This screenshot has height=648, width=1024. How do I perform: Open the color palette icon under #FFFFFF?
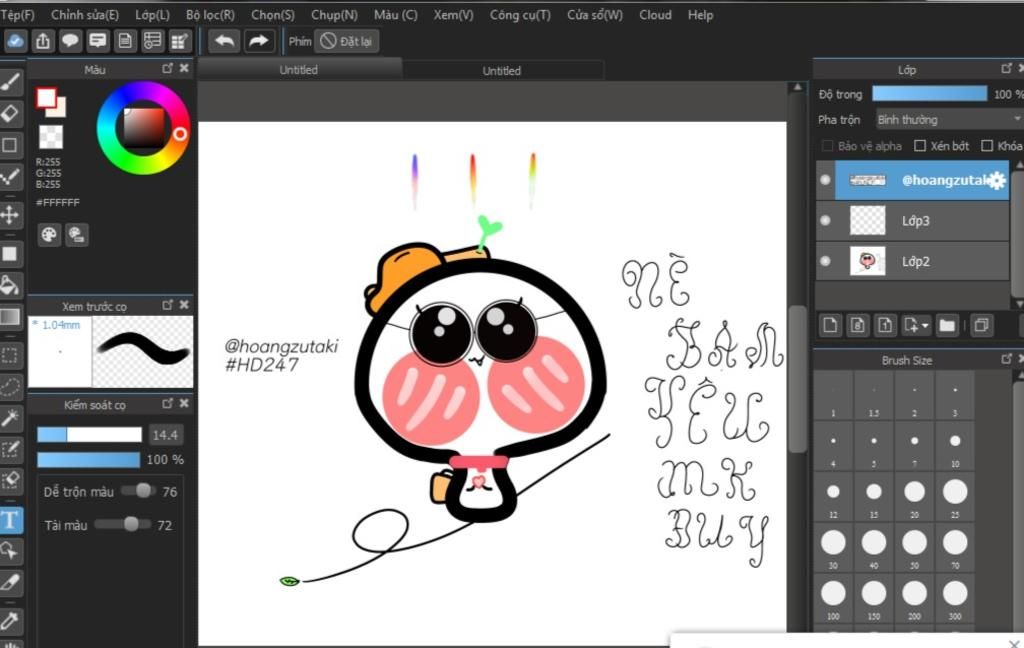pos(49,235)
